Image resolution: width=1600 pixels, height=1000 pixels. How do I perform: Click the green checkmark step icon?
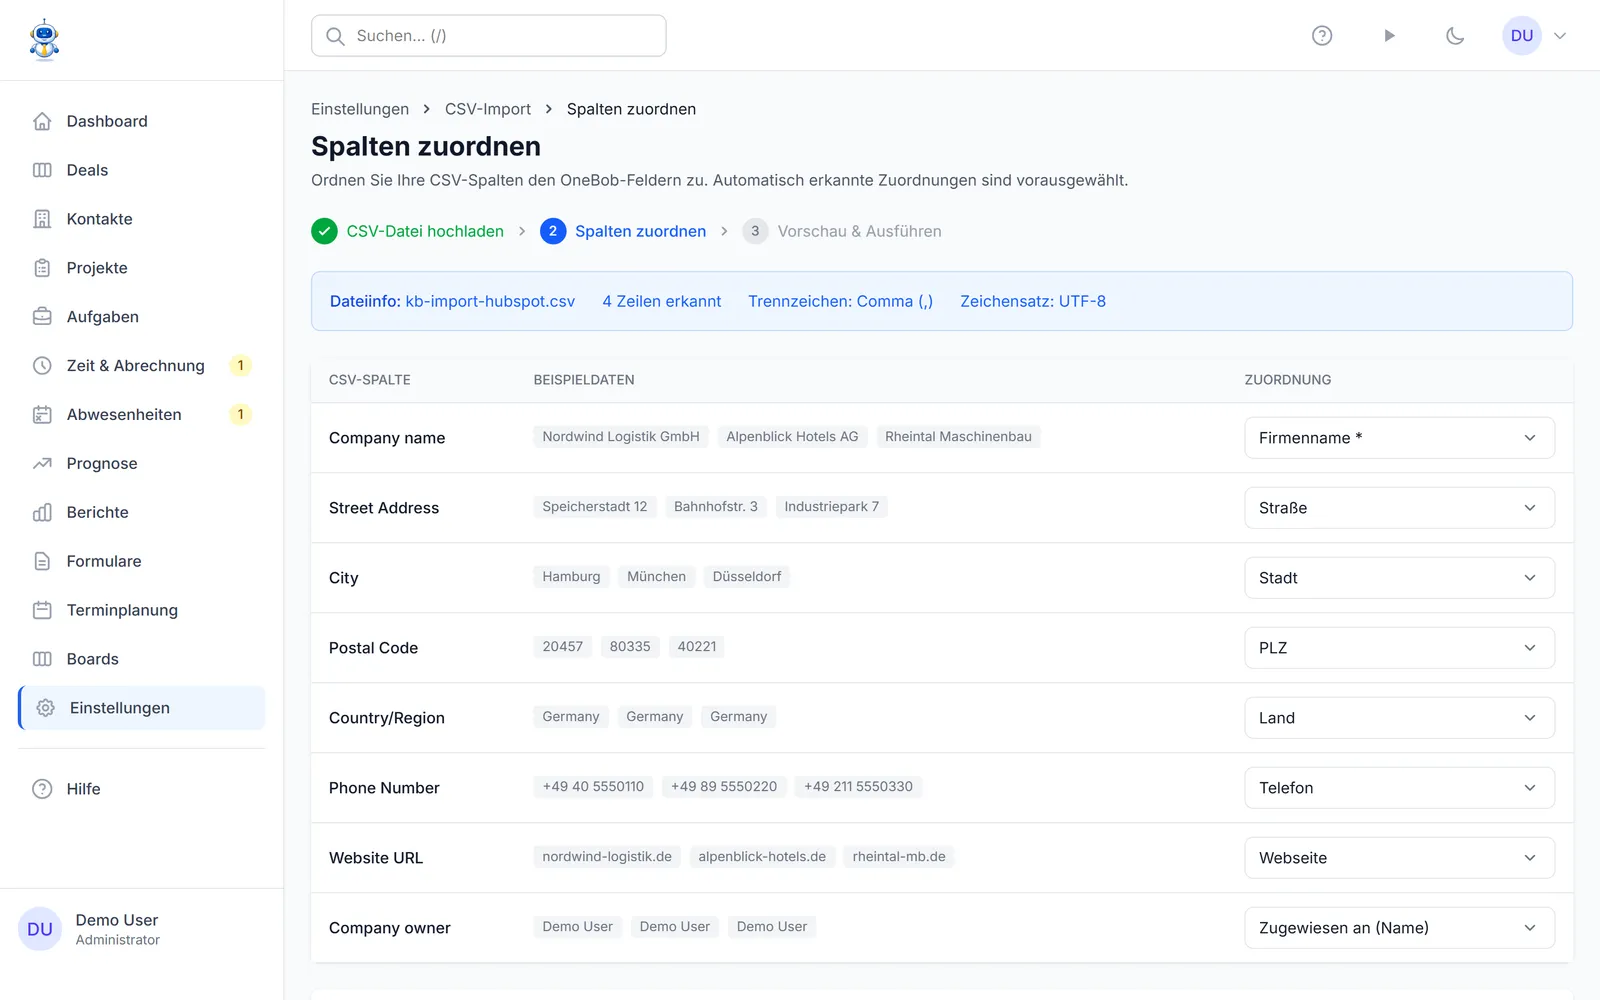point(324,231)
